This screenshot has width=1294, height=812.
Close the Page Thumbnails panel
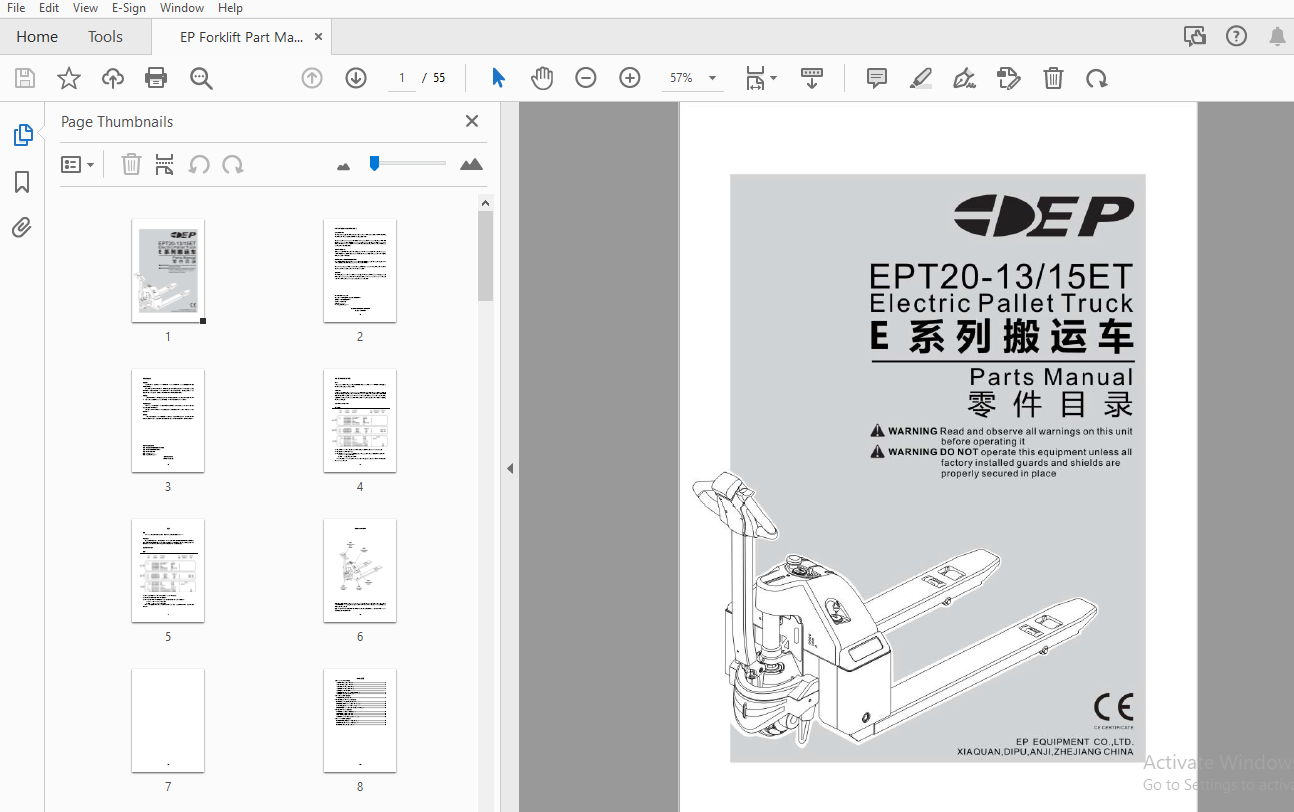pos(472,121)
